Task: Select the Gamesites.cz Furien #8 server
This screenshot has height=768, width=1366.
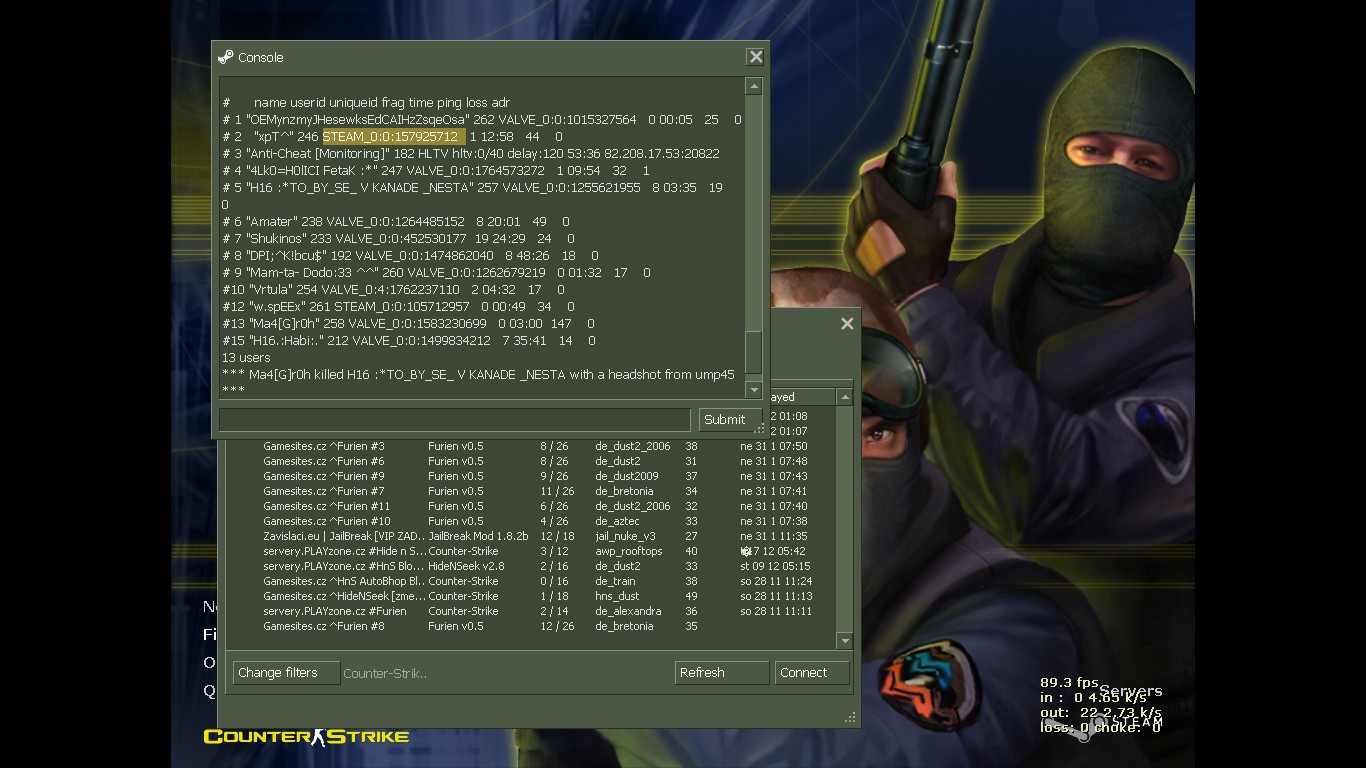Action: point(324,626)
